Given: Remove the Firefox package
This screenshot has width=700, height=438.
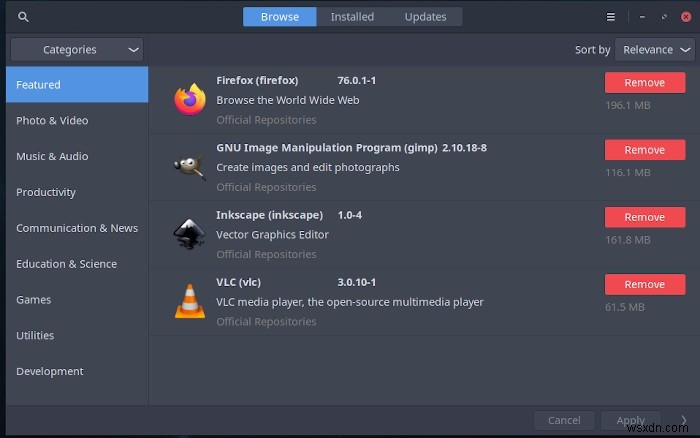Looking at the screenshot, I should (x=645, y=83).
